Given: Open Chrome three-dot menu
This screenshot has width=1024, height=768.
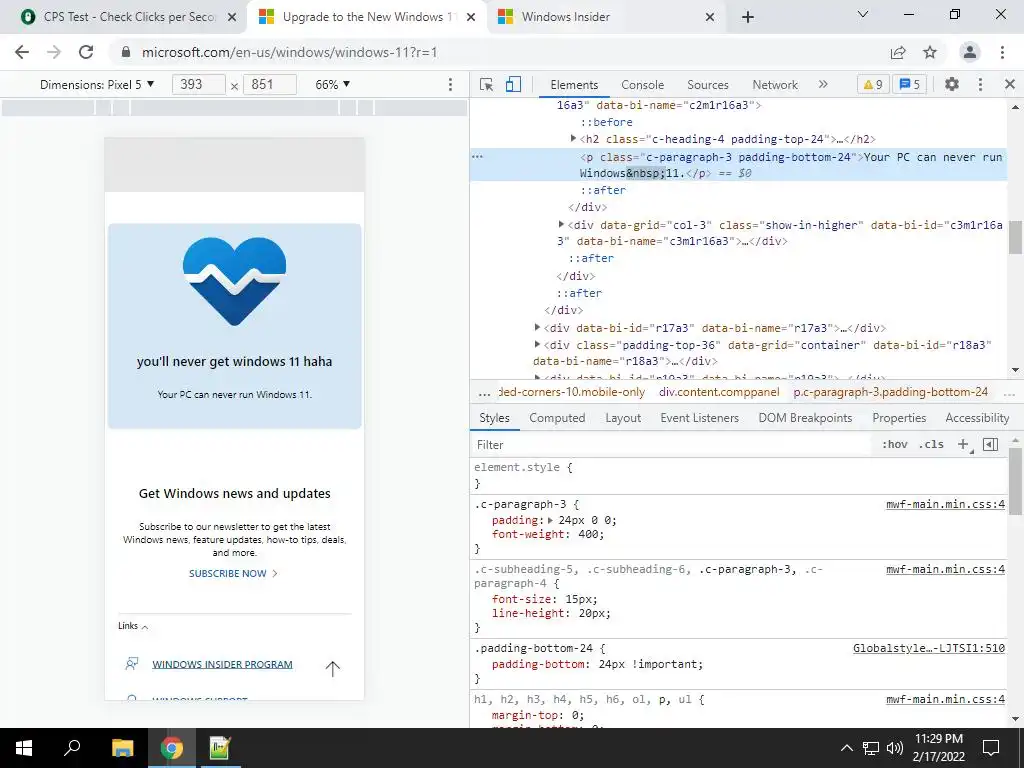Looking at the screenshot, I should coord(1002,52).
